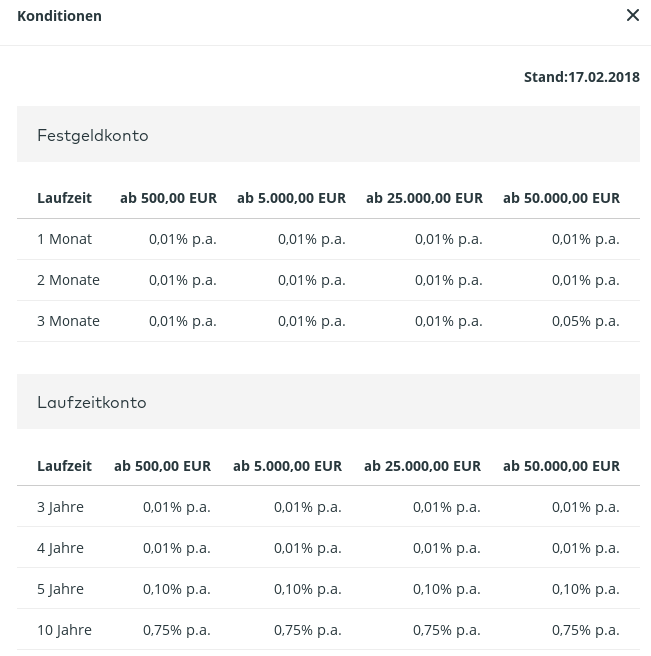Click ab 500,00 EUR header under Festgeldkonto
Viewport: 651px width, 656px height.
click(168, 198)
